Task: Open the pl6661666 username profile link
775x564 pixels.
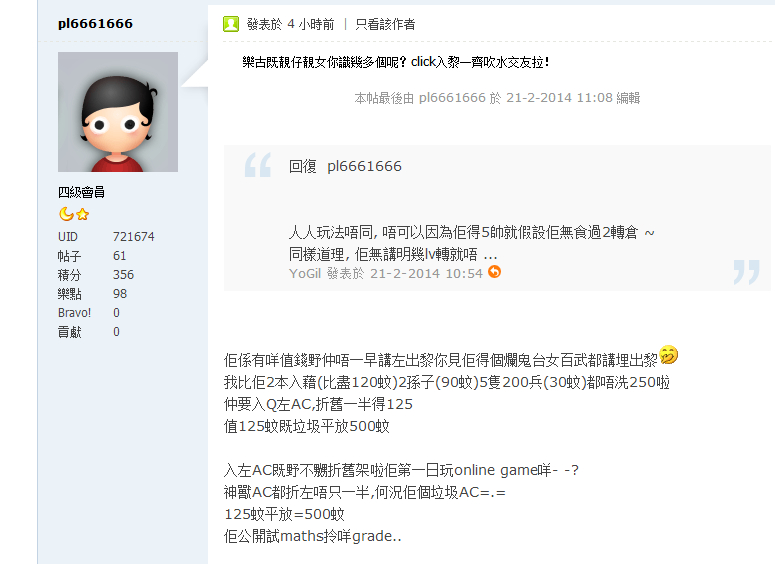Action: [x=95, y=23]
